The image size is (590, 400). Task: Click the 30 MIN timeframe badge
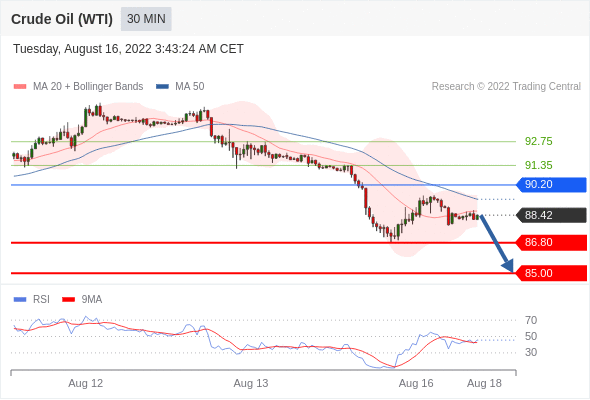(146, 19)
